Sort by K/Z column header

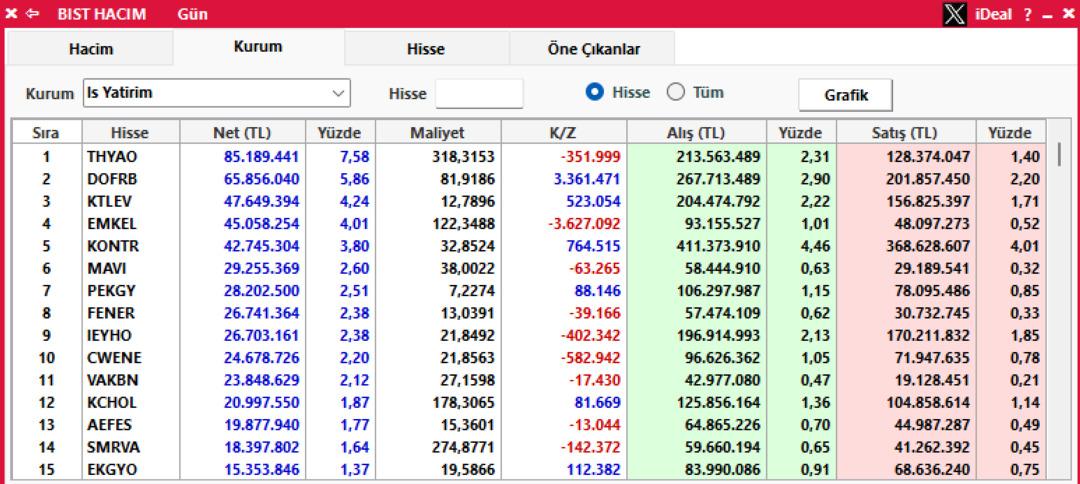click(564, 132)
